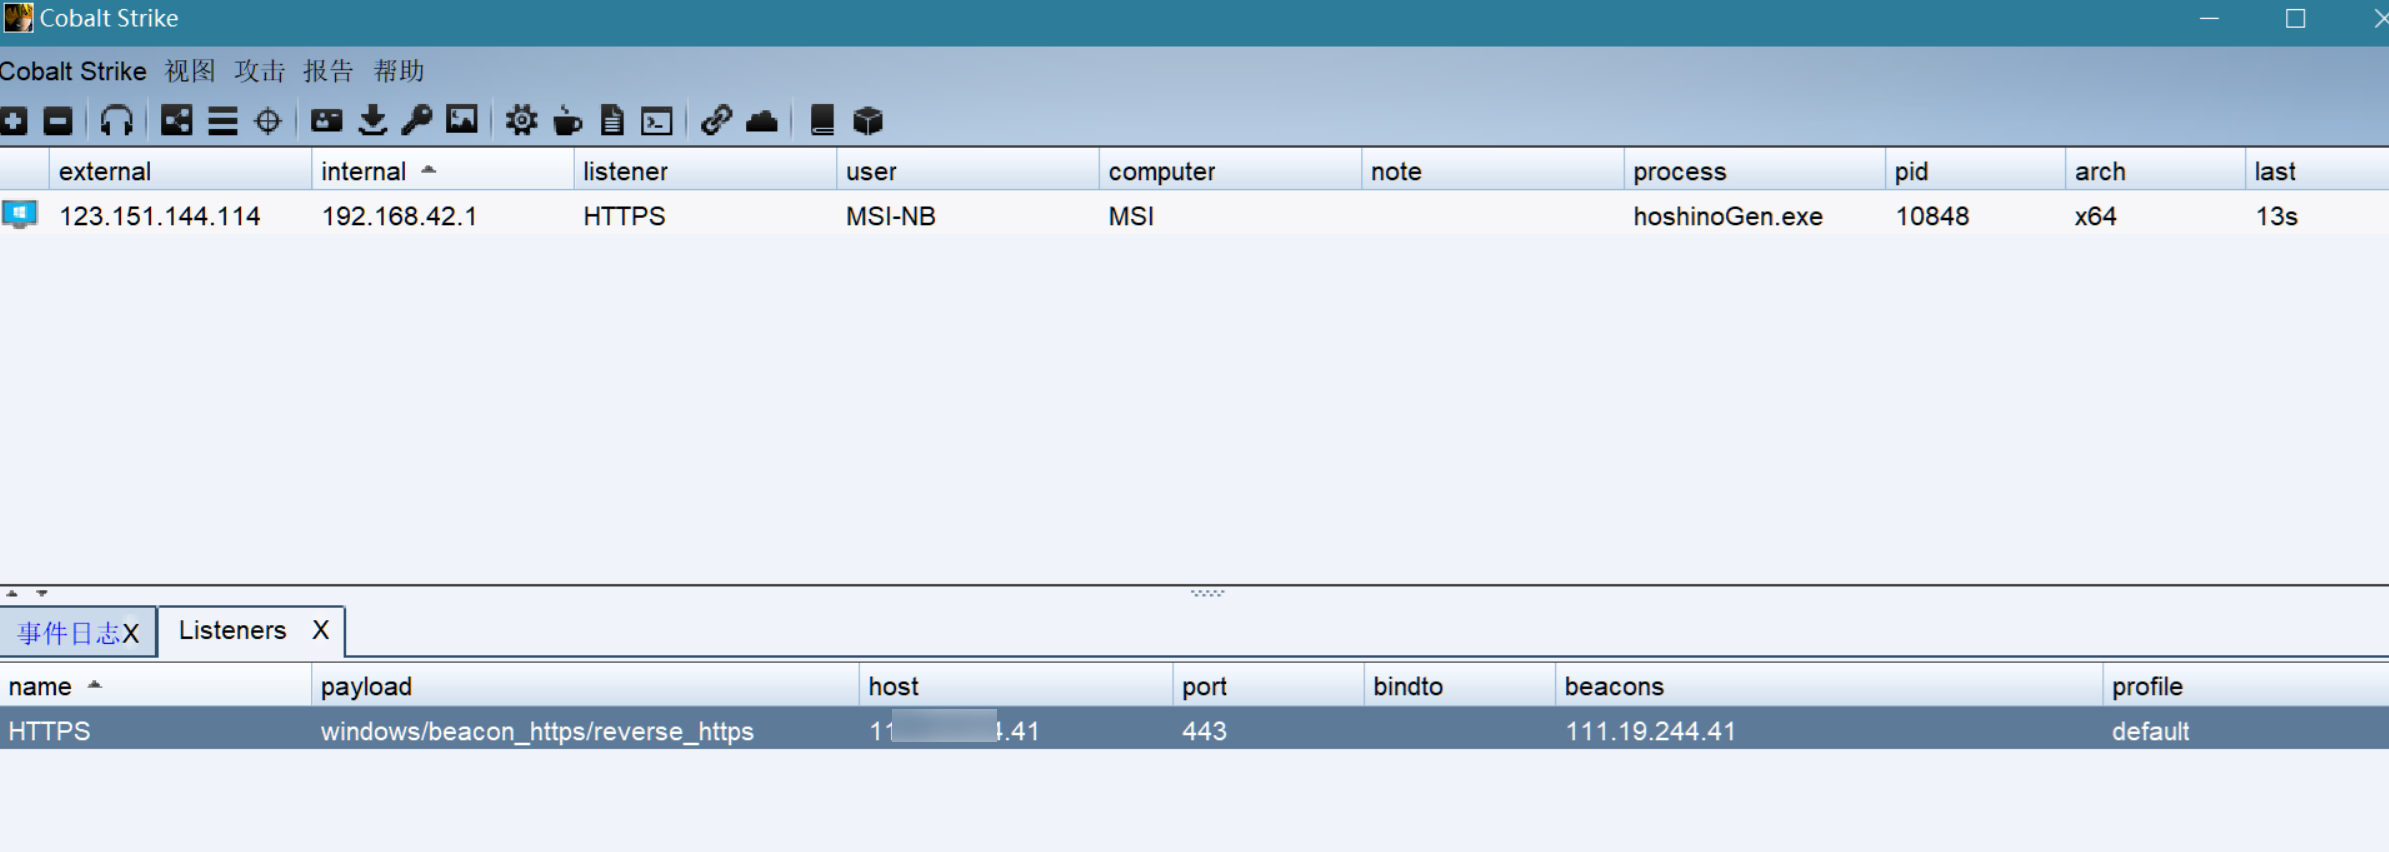Minimize the Cobalt Strike window
Viewport: 2389px width, 852px height.
[2210, 19]
